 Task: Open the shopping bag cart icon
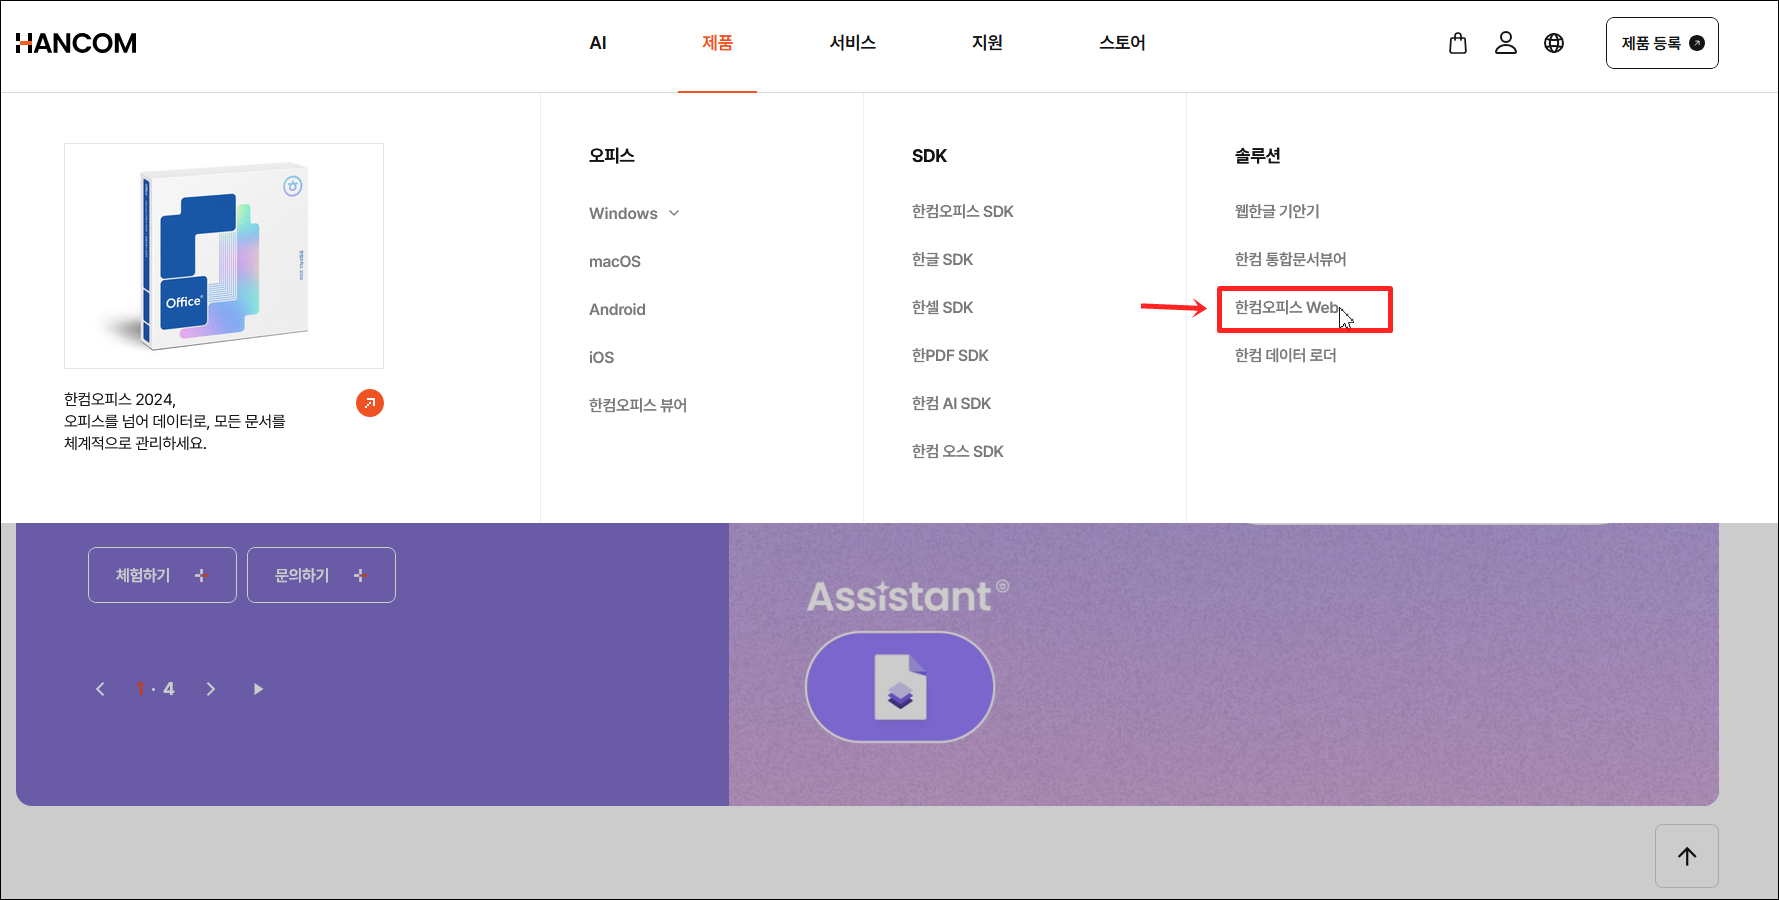pyautogui.click(x=1458, y=43)
